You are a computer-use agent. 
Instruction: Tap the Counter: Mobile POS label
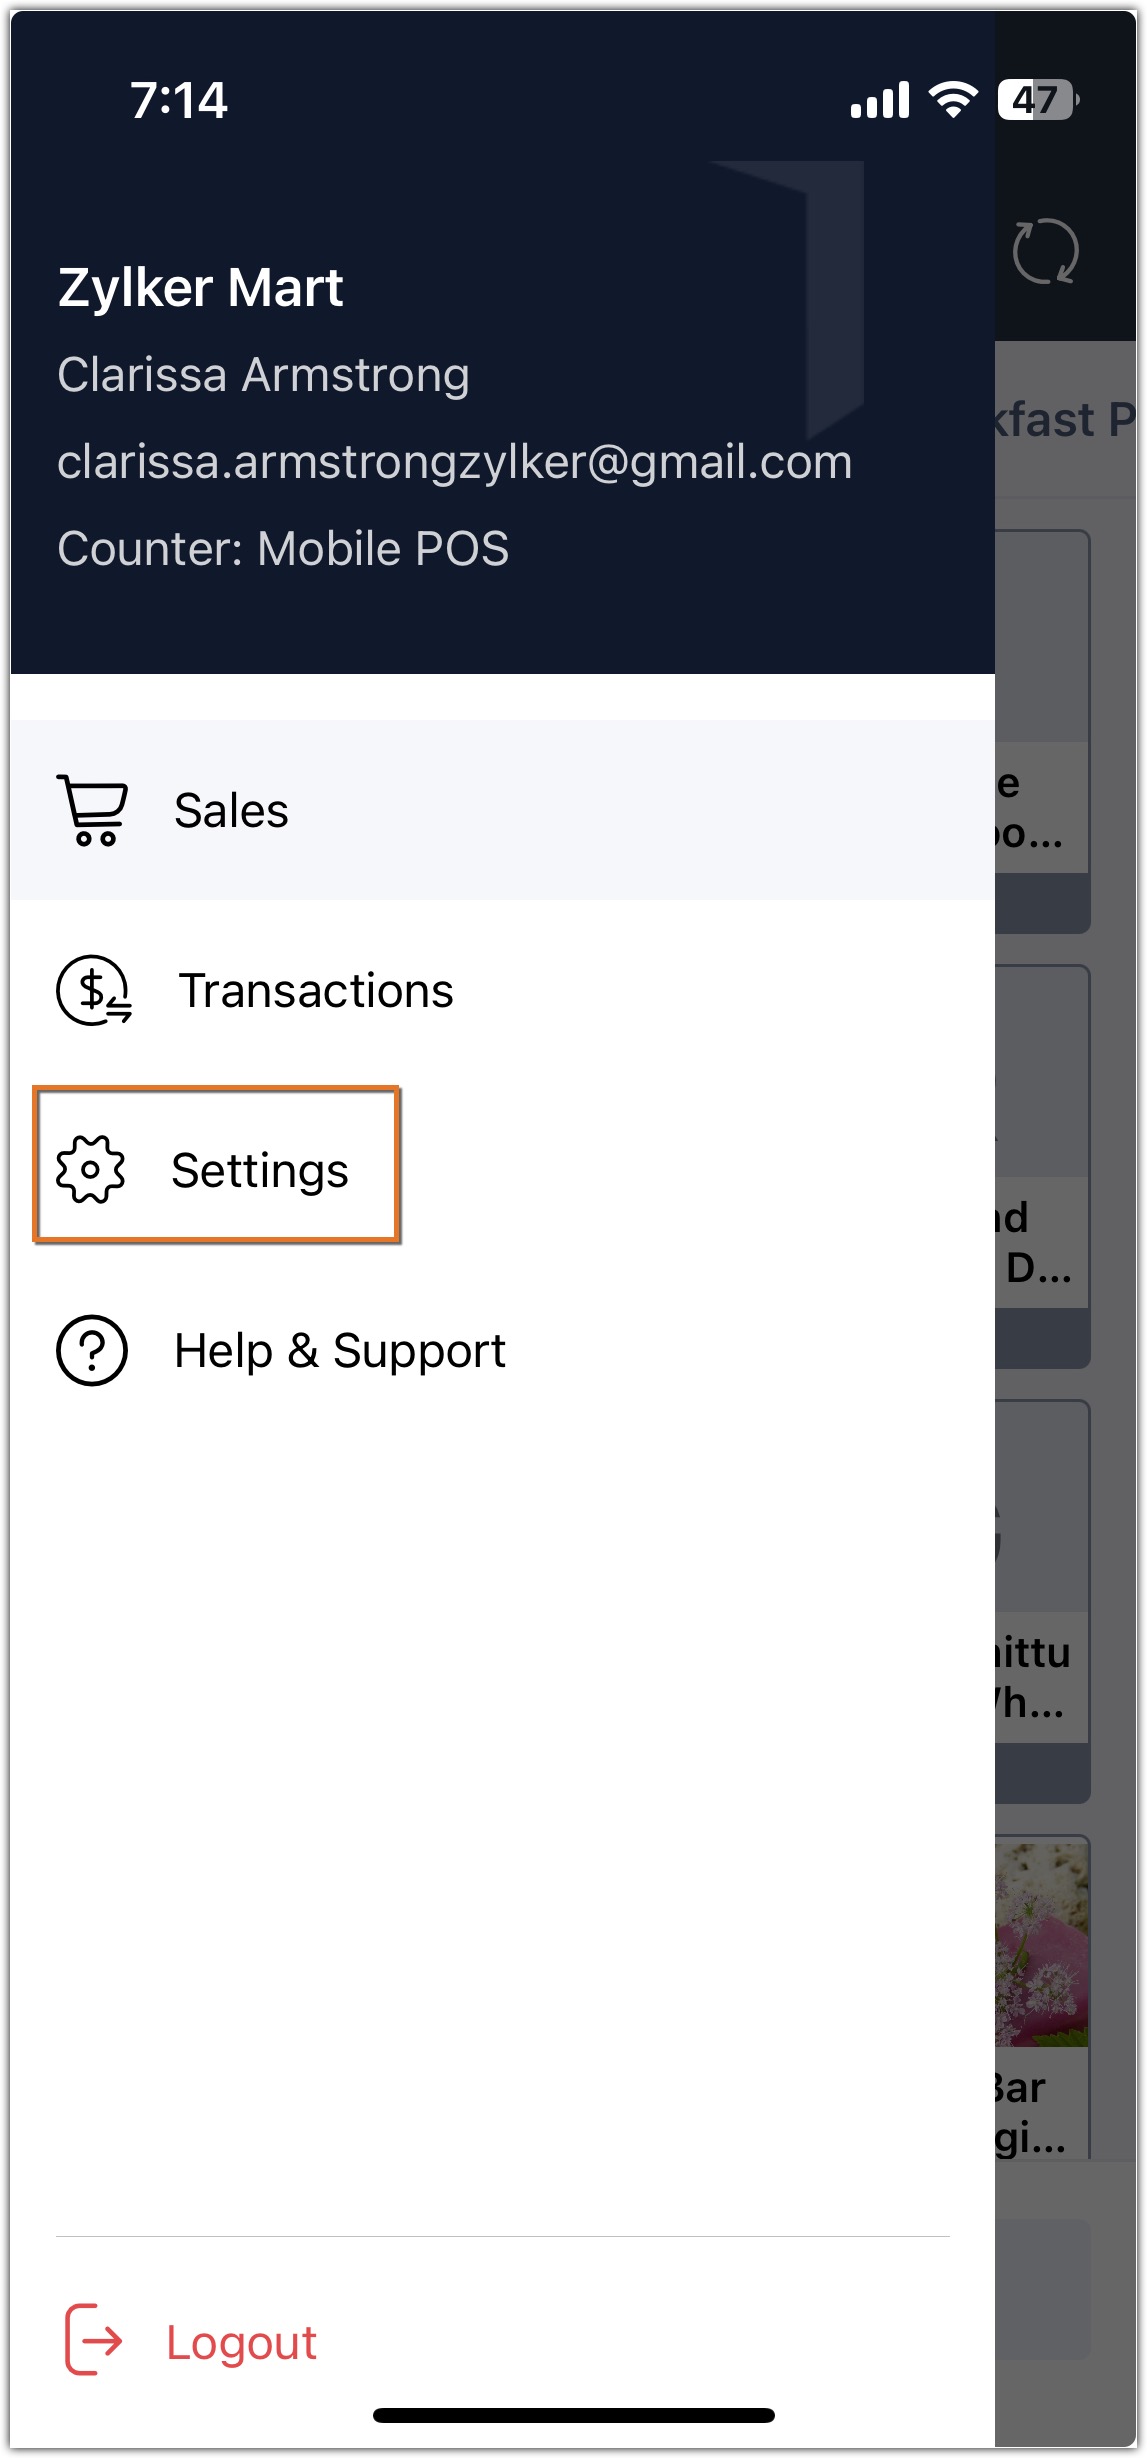(x=283, y=549)
